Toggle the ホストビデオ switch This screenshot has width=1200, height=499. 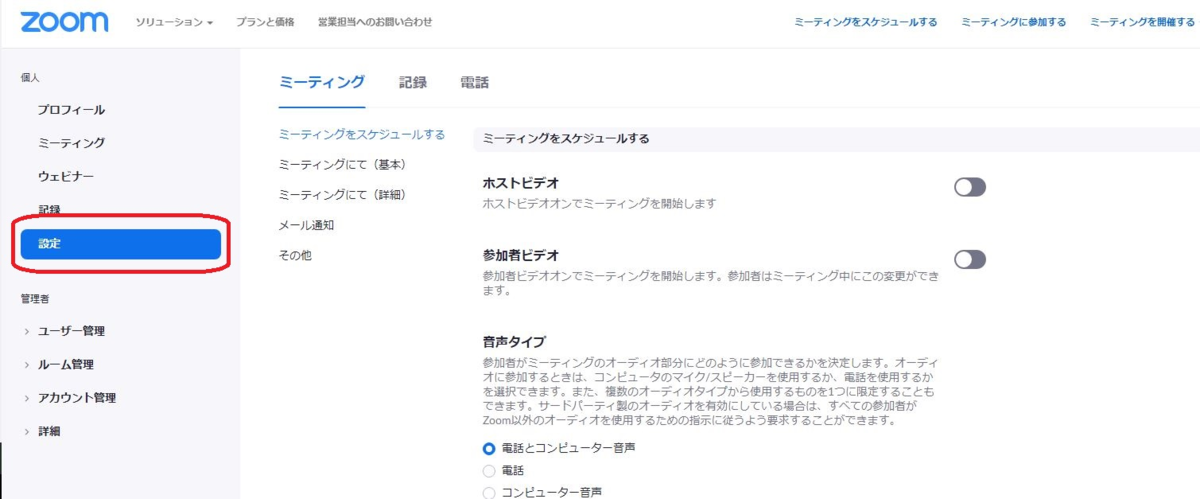[x=970, y=187]
